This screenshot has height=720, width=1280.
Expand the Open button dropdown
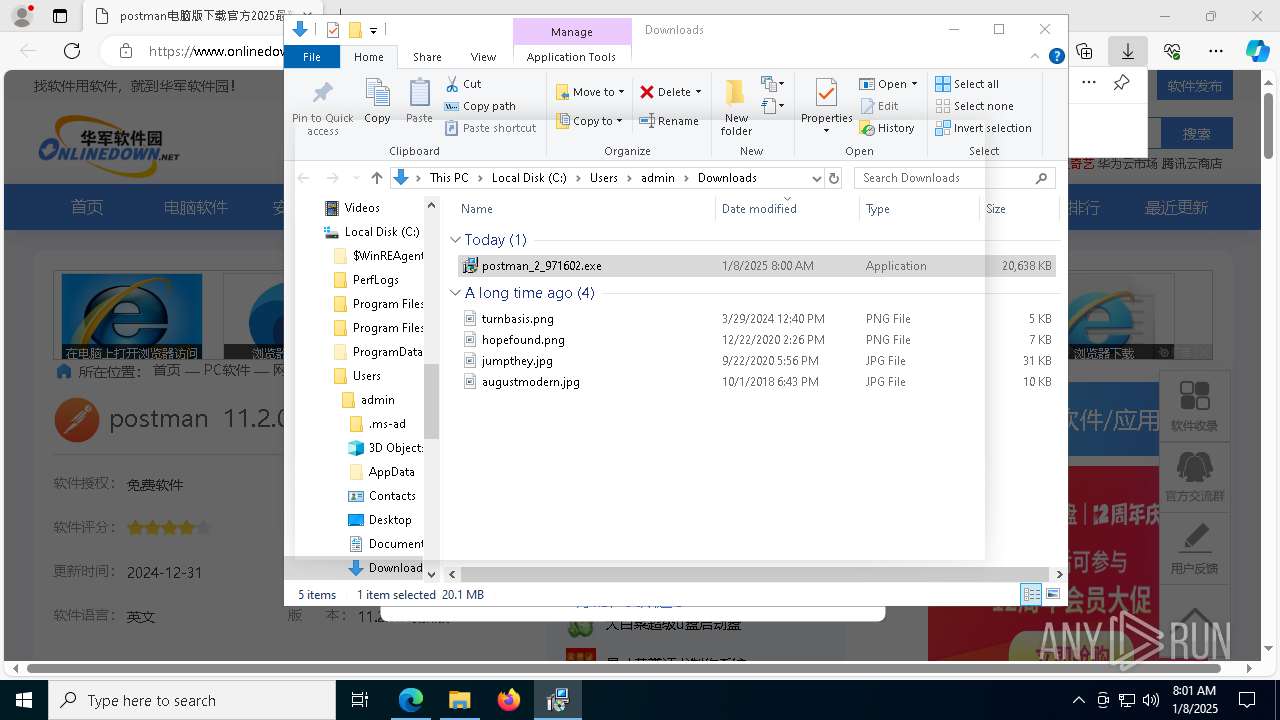tap(914, 84)
